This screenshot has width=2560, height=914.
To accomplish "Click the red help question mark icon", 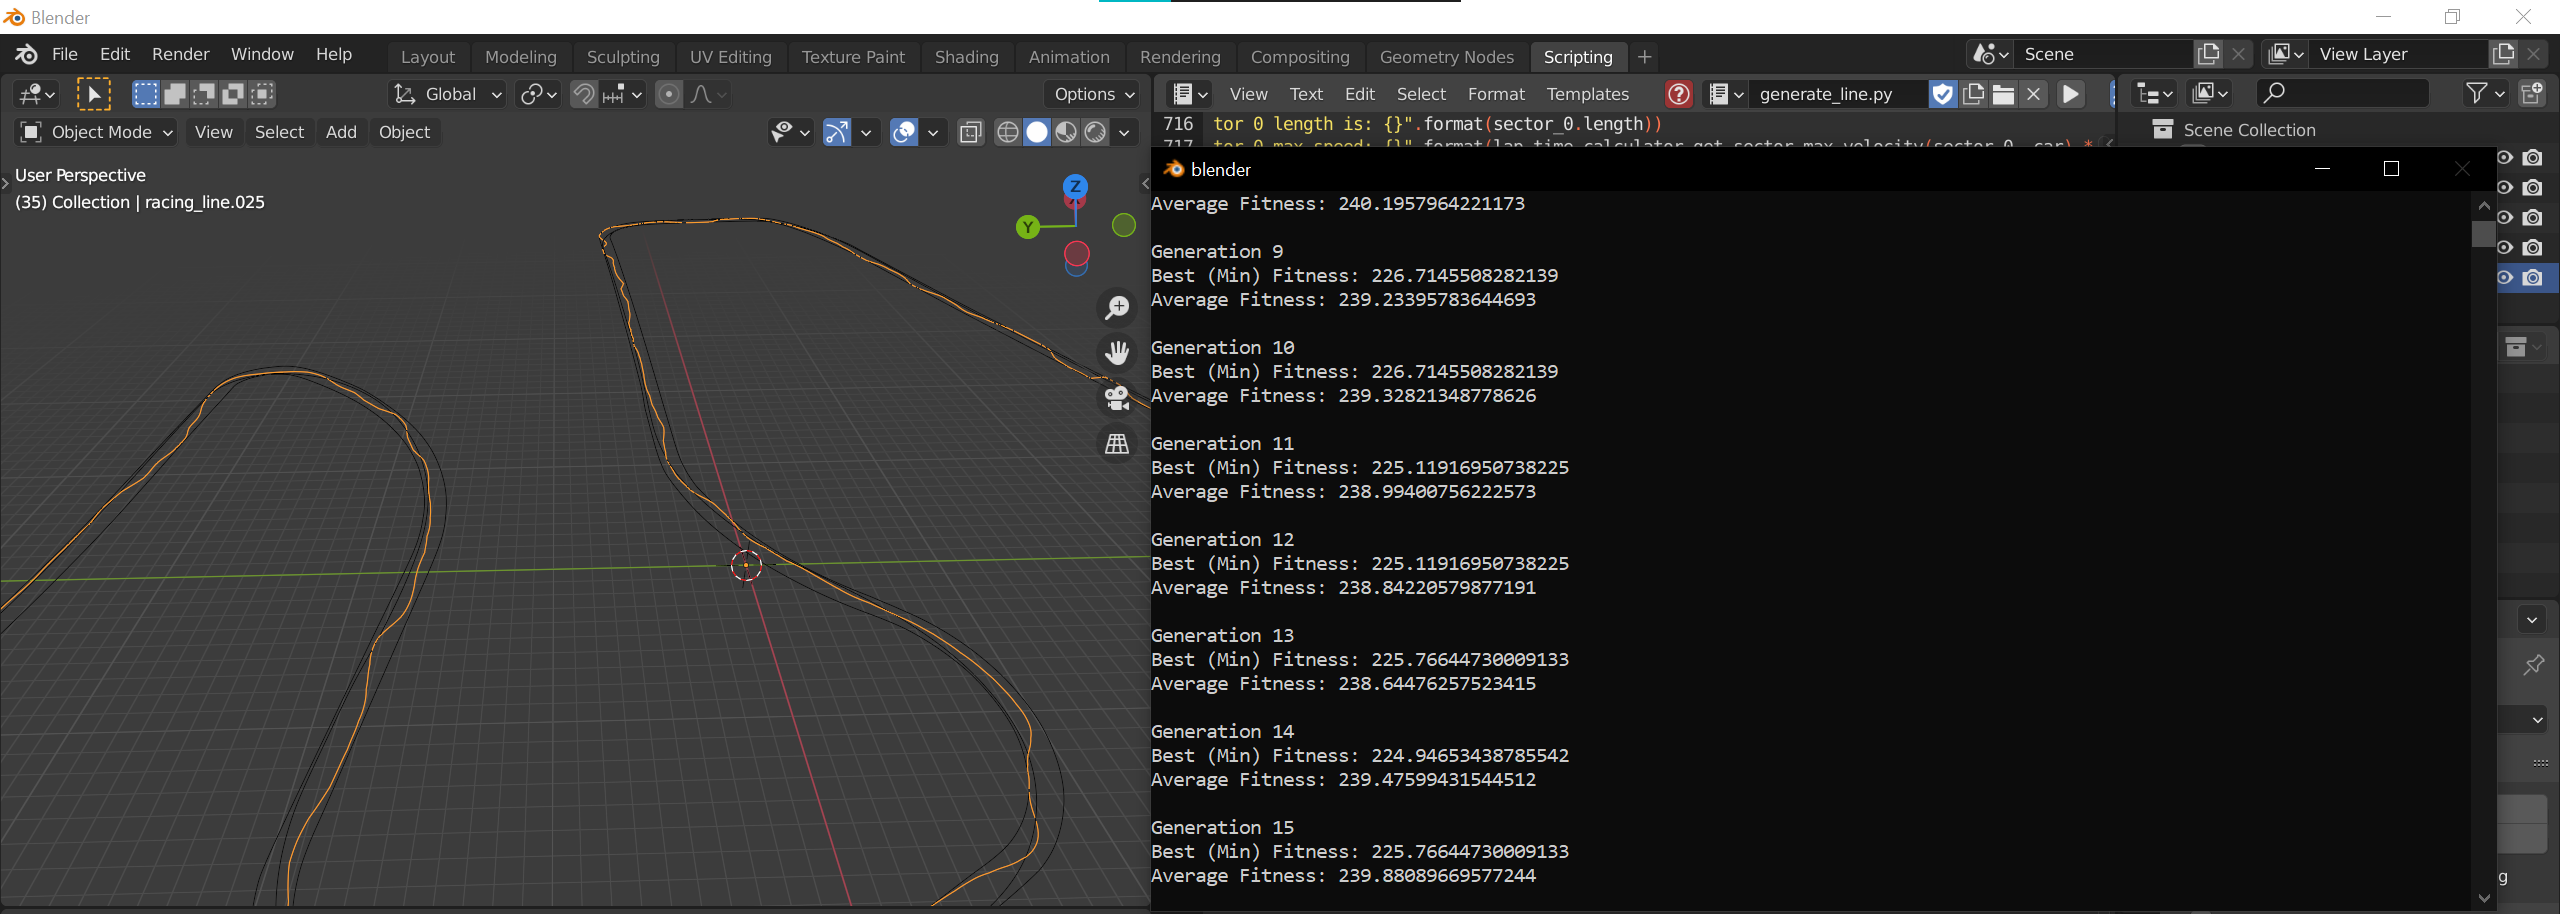I will point(1679,94).
